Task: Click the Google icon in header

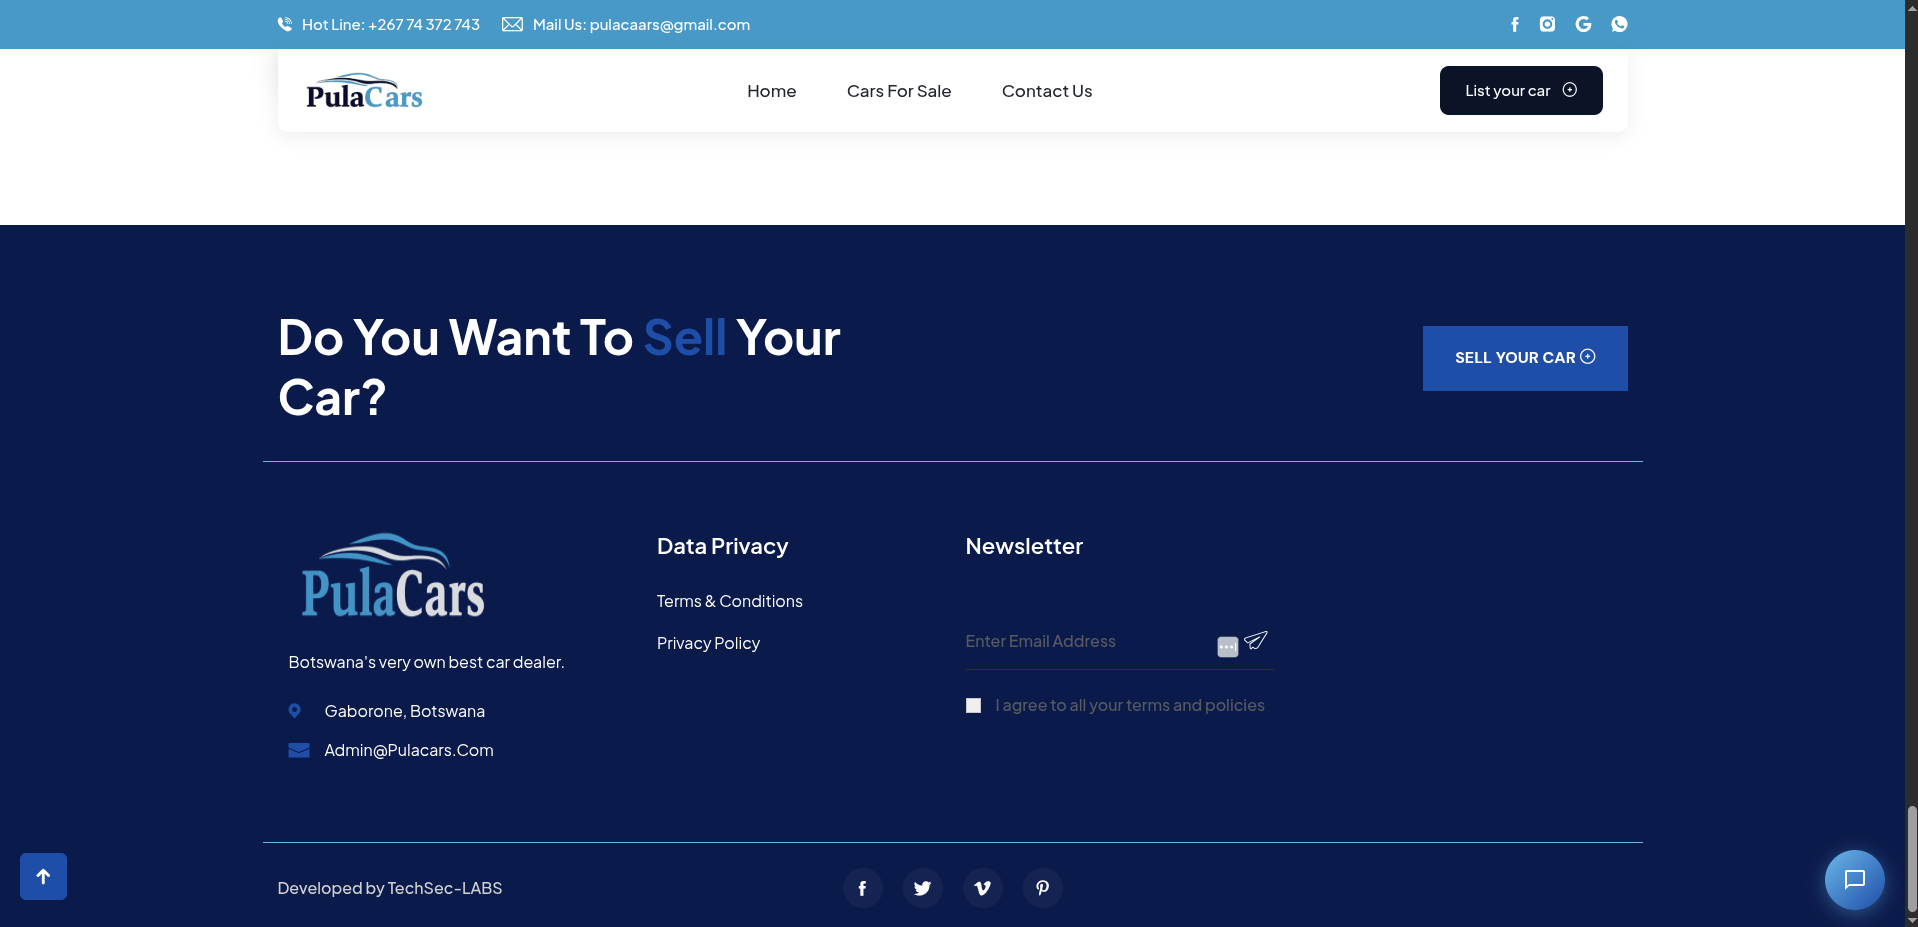Action: click(1583, 24)
